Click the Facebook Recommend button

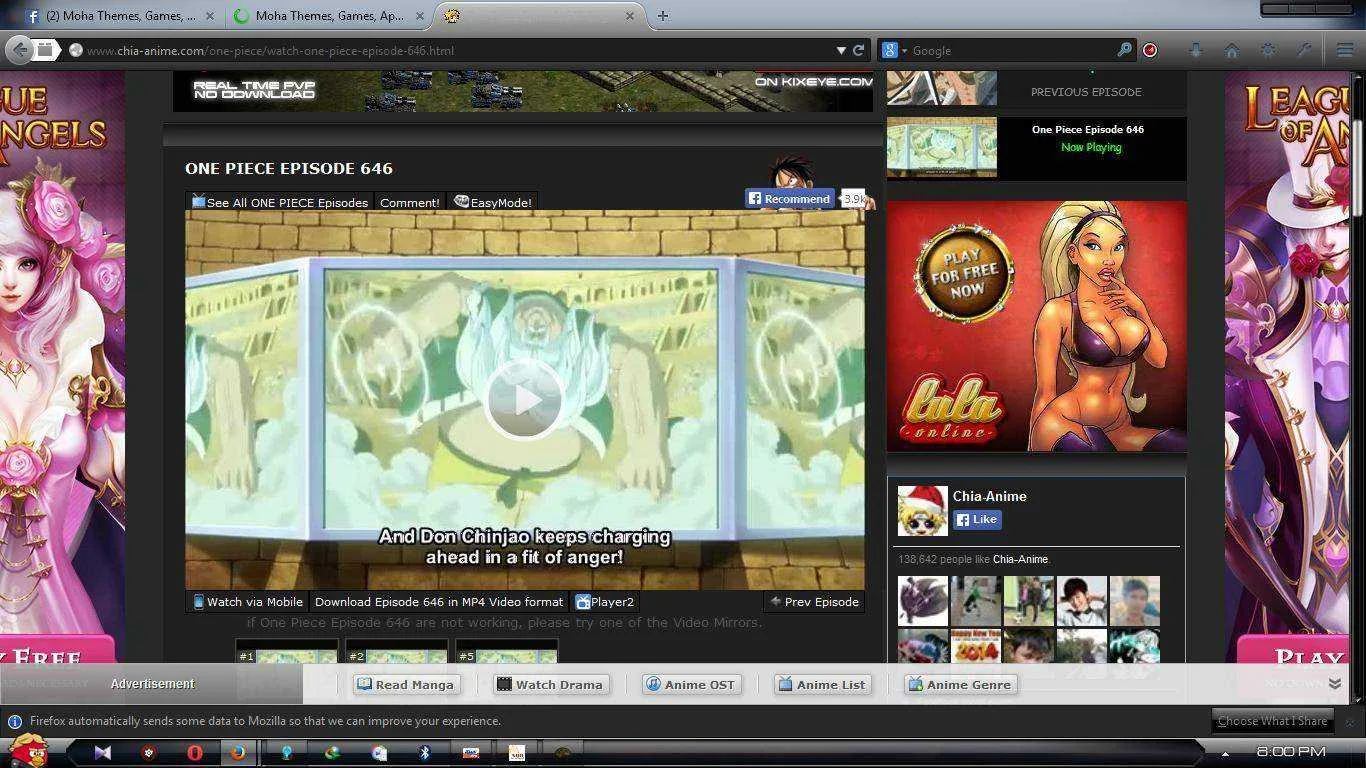tap(790, 198)
